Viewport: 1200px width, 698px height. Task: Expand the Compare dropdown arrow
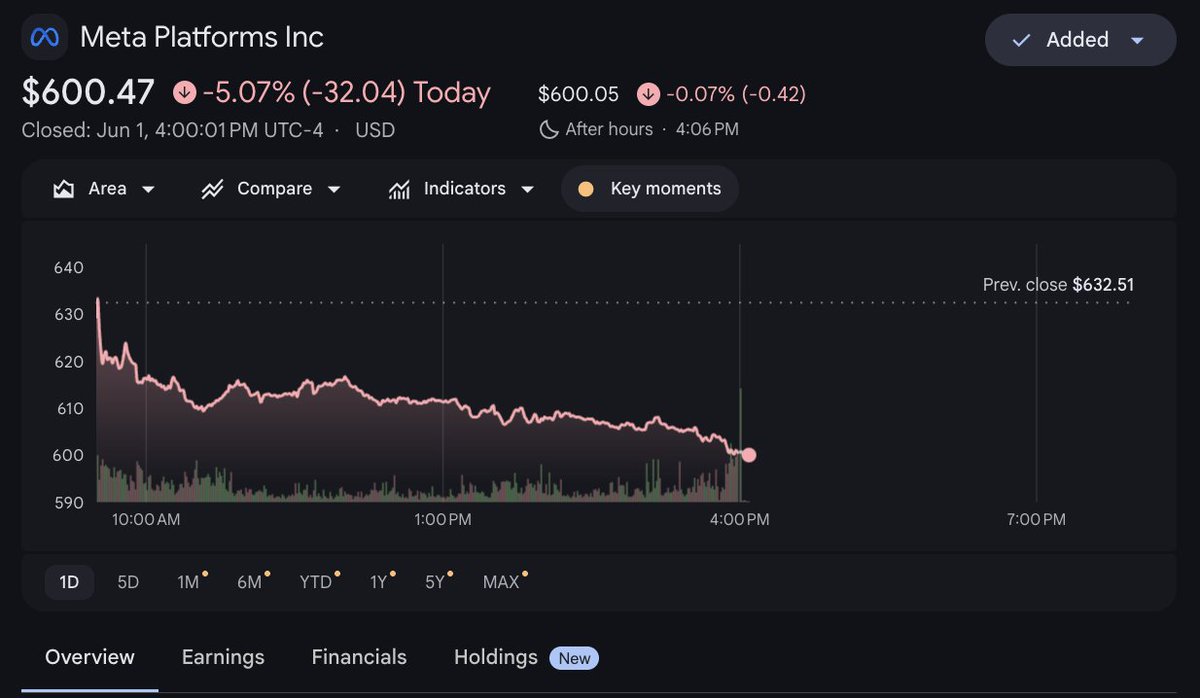click(x=334, y=189)
